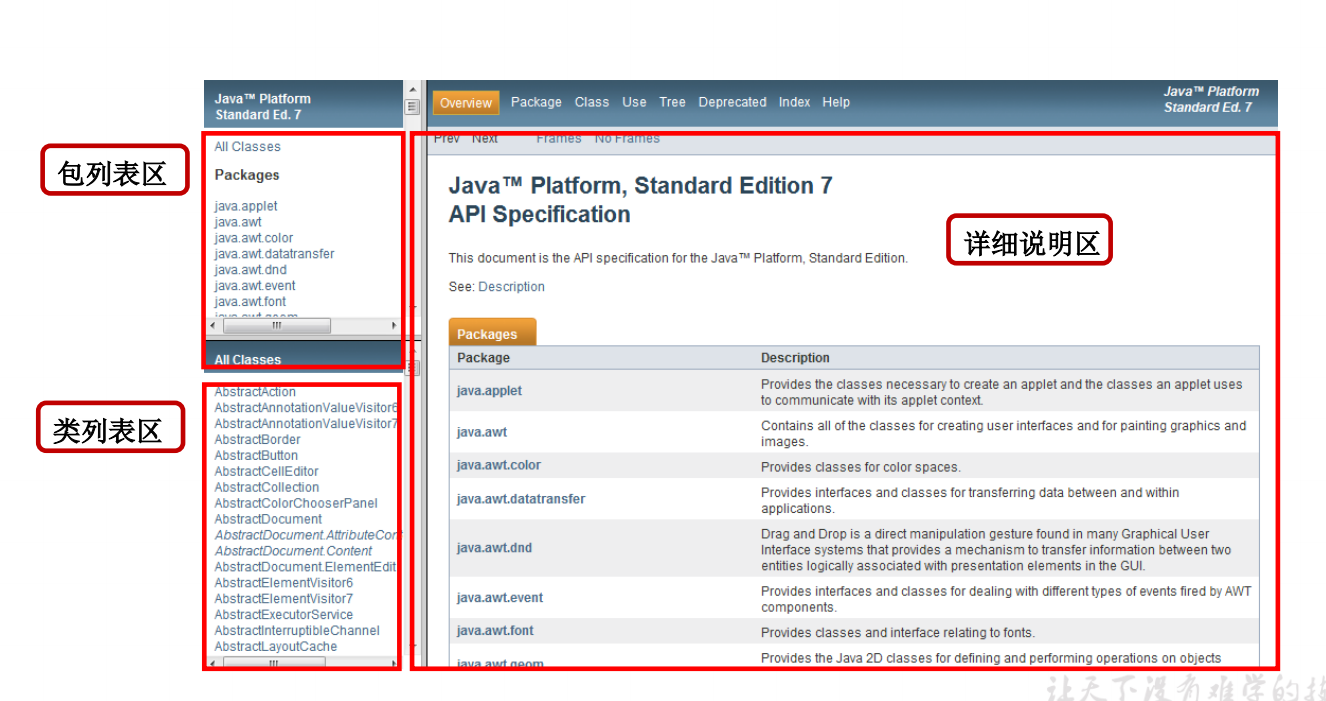Screen dimensions: 1326x701
Task: Click the 'API Specification' heading
Action: (539, 215)
